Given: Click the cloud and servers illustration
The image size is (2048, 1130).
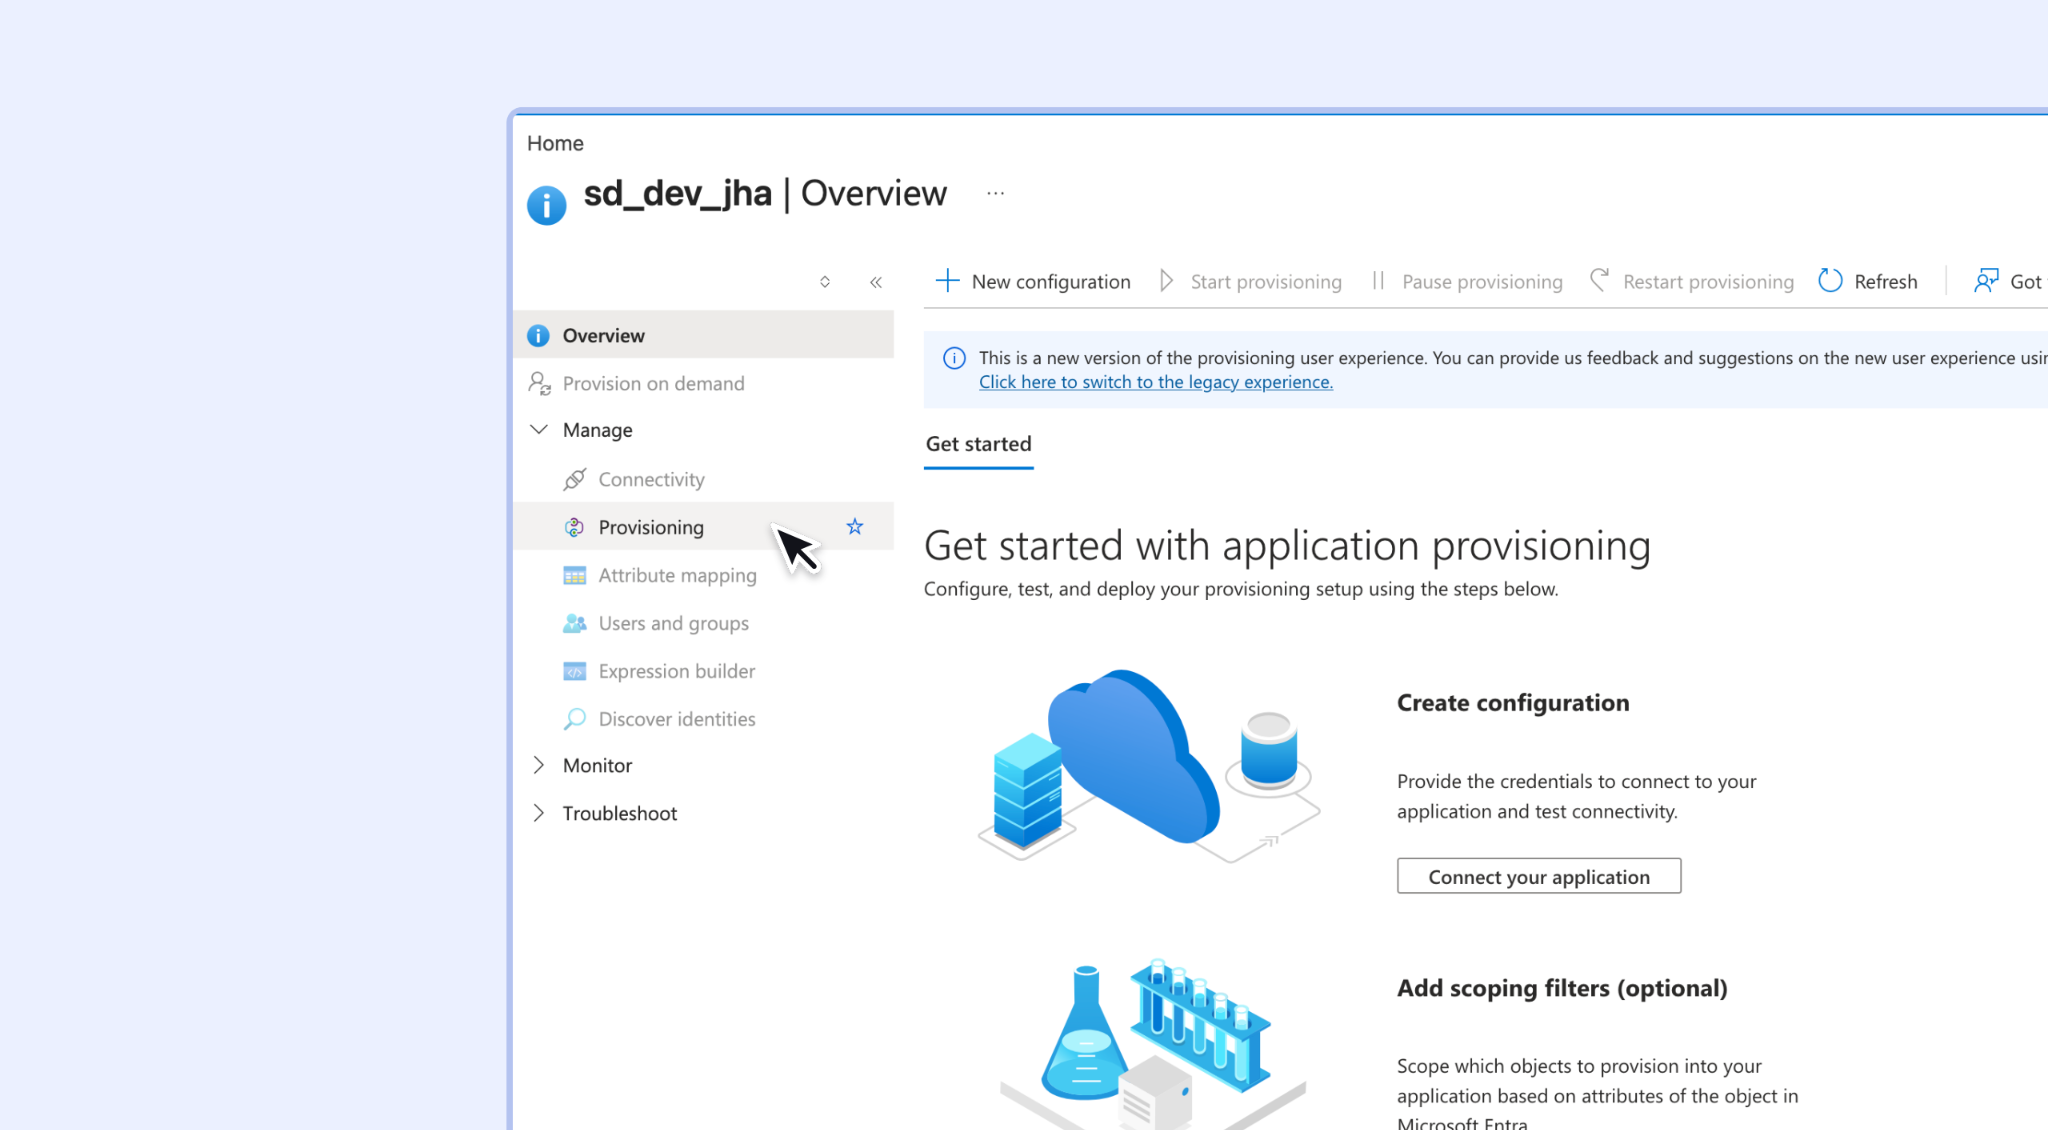Looking at the screenshot, I should [x=1148, y=765].
